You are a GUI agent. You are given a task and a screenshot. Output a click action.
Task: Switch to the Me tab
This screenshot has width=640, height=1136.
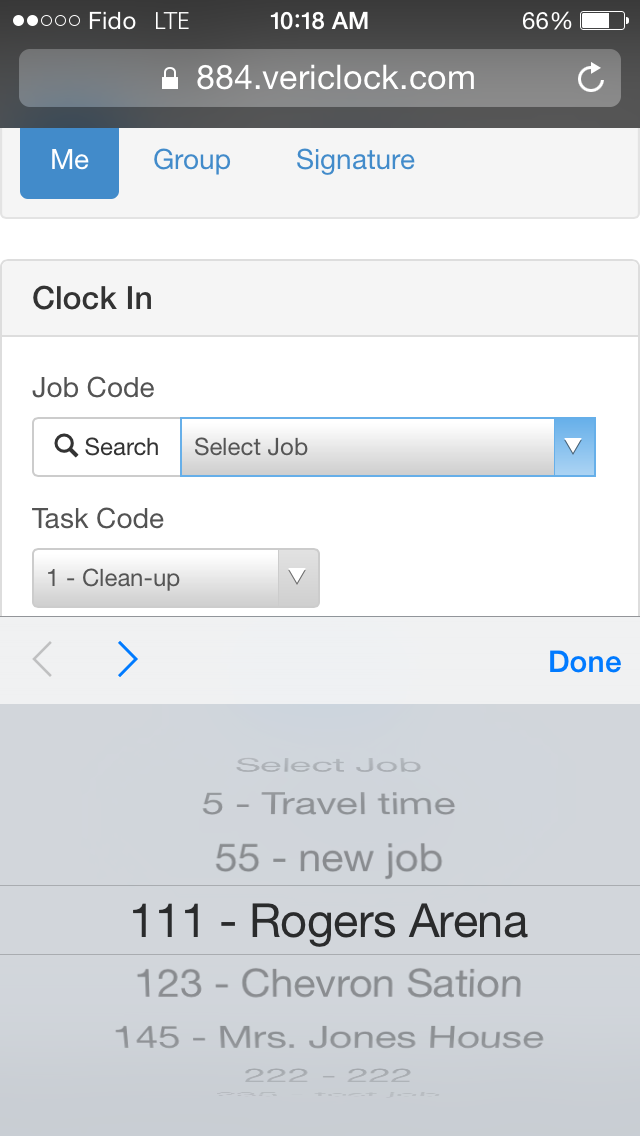70,160
